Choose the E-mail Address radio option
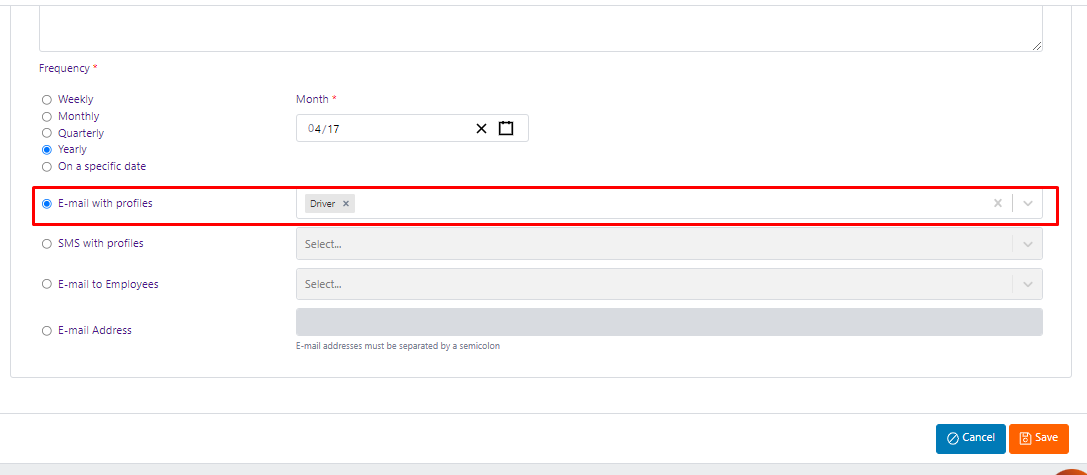 pyautogui.click(x=47, y=331)
